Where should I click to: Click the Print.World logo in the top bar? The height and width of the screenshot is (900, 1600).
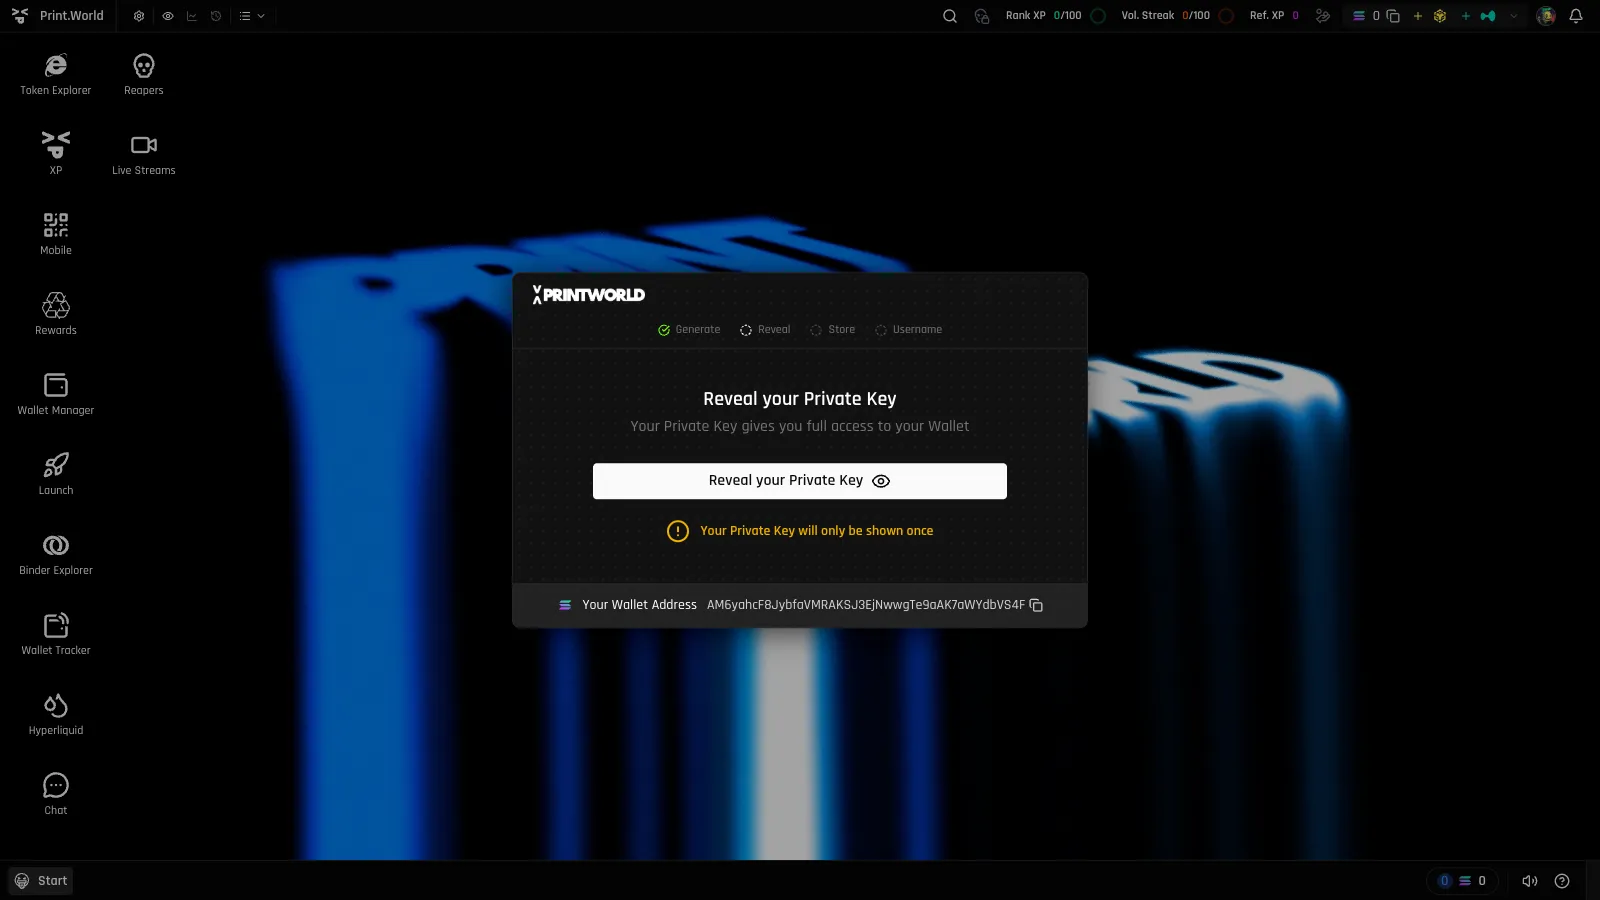pyautogui.click(x=58, y=16)
